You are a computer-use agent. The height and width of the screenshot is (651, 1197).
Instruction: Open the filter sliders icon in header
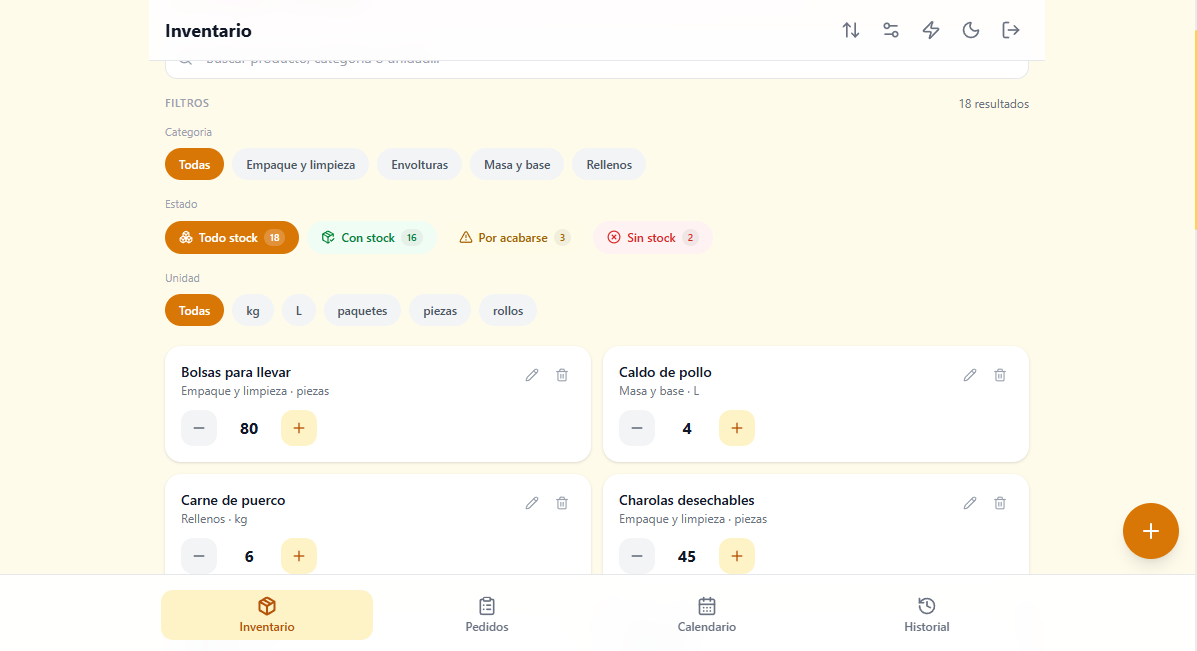(x=891, y=31)
